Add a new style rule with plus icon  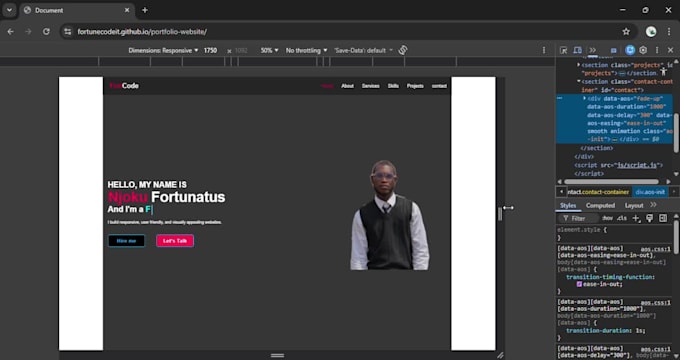pyautogui.click(x=636, y=218)
